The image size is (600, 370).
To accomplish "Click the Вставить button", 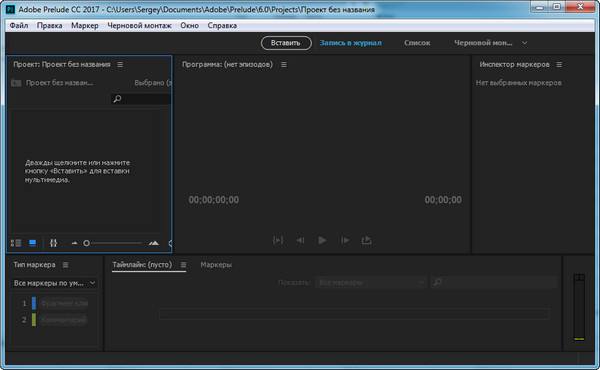I will [x=286, y=43].
